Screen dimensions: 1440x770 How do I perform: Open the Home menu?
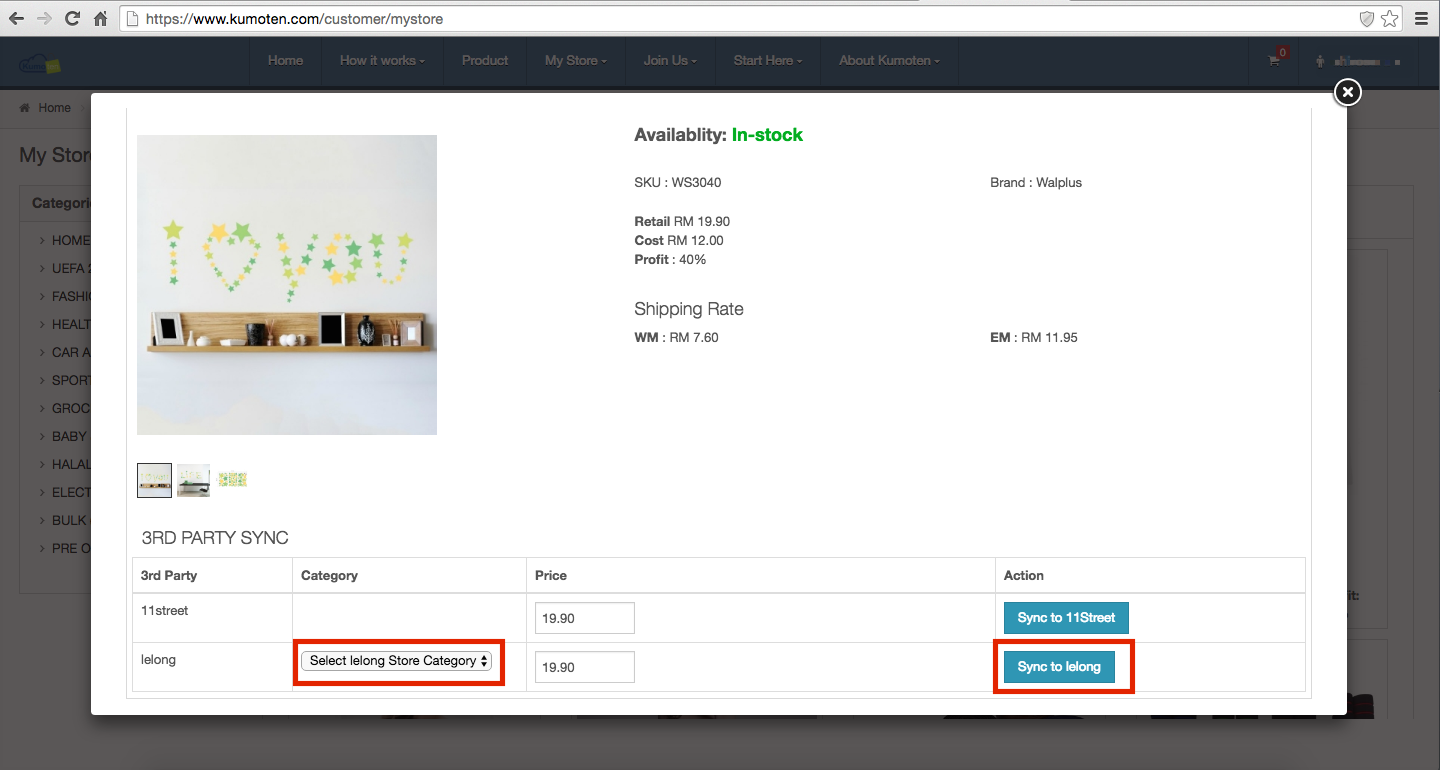[x=285, y=60]
